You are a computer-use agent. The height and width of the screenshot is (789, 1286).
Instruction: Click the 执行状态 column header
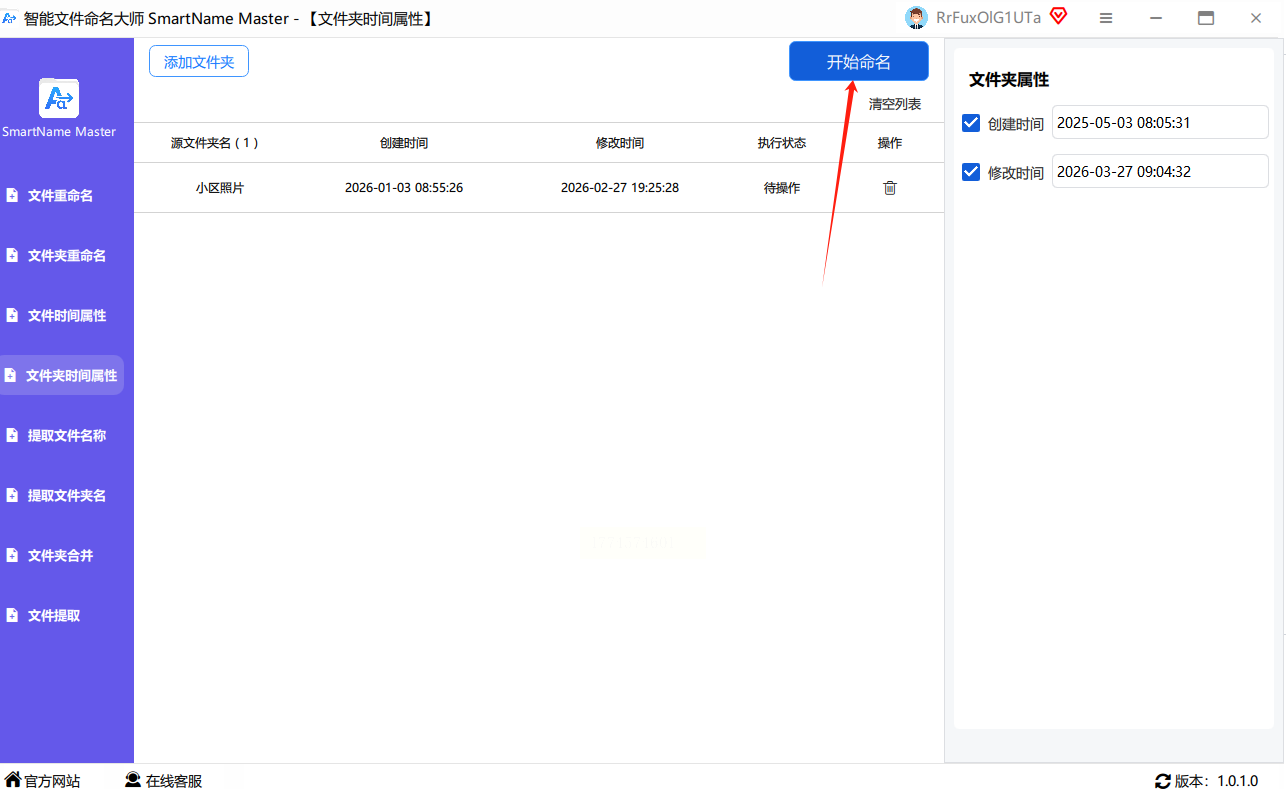click(x=782, y=143)
